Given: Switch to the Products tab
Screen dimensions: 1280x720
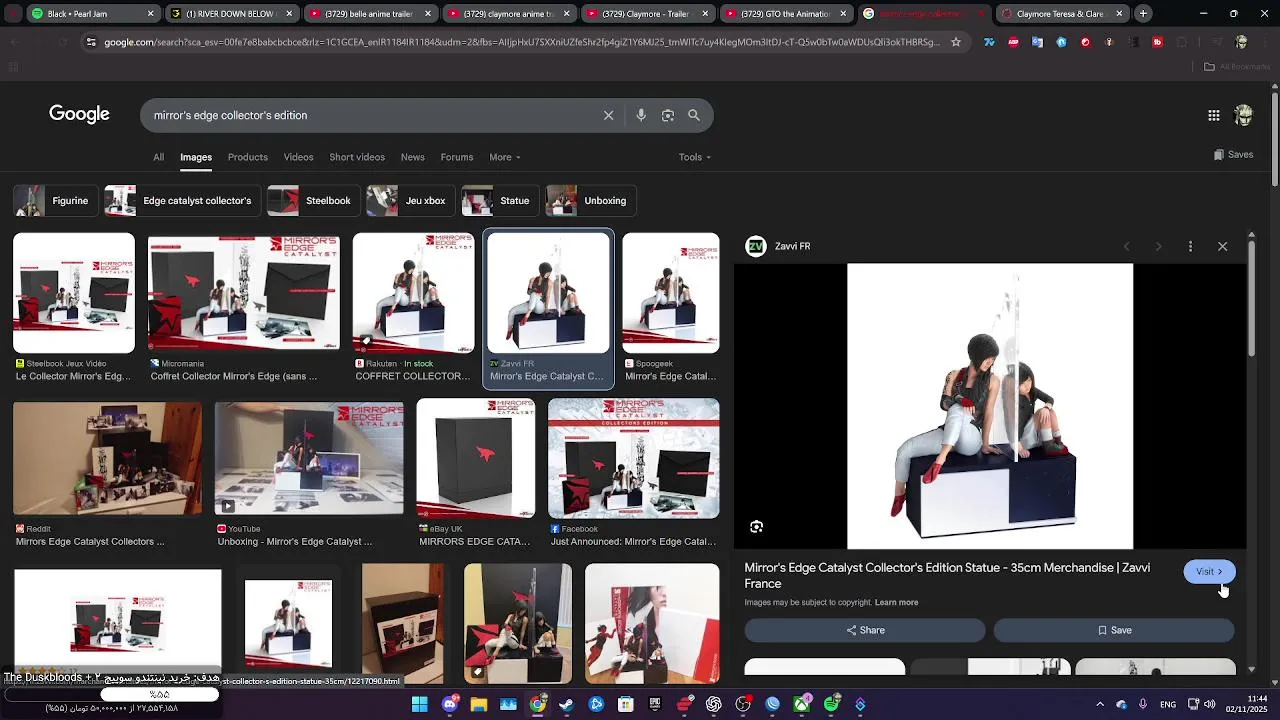Looking at the screenshot, I should point(247,157).
